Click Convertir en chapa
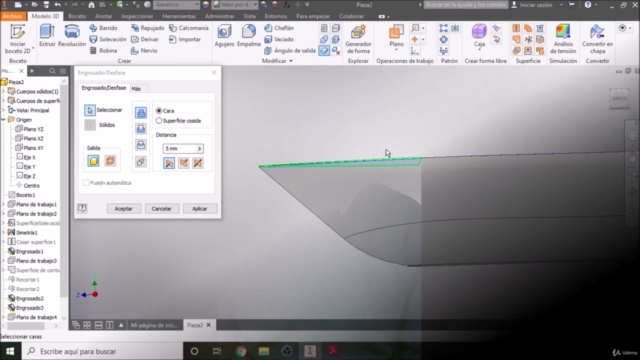Screen dimensions: 640x360 597,39
